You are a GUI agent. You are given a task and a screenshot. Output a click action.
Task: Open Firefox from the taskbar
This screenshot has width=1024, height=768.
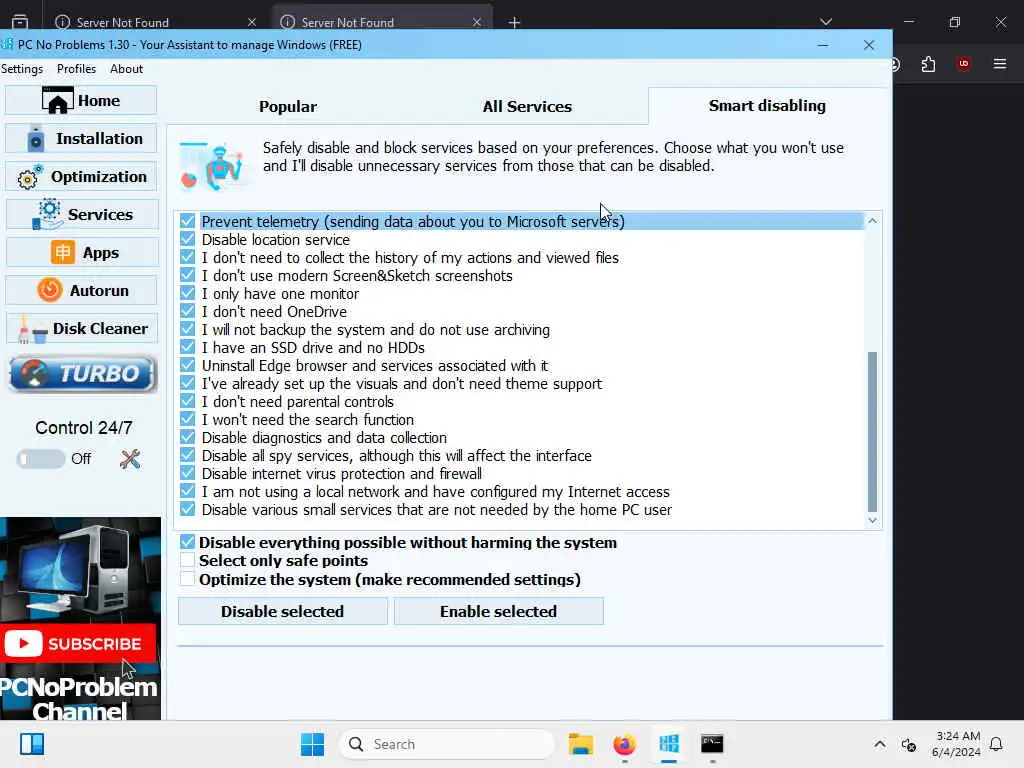pyautogui.click(x=624, y=744)
